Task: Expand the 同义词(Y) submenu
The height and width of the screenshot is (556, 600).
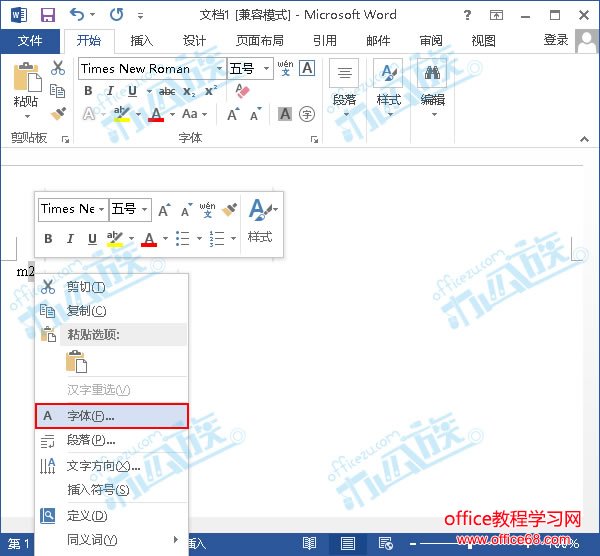Action: click(x=111, y=540)
